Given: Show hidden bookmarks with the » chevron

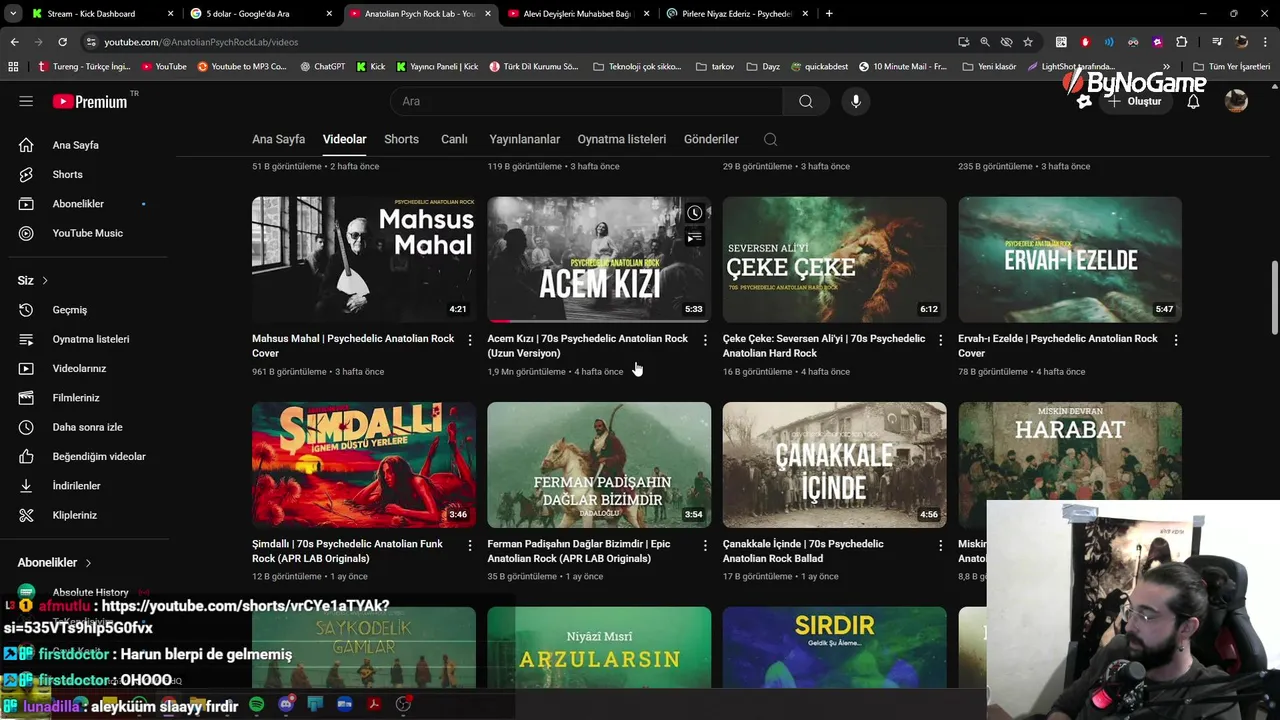Looking at the screenshot, I should pyautogui.click(x=1167, y=67).
